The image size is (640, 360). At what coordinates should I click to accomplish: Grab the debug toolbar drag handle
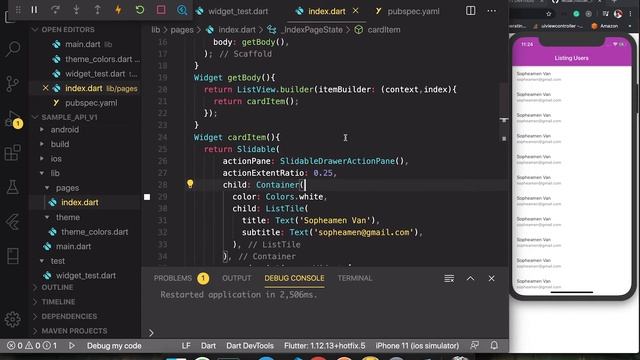(18, 10)
